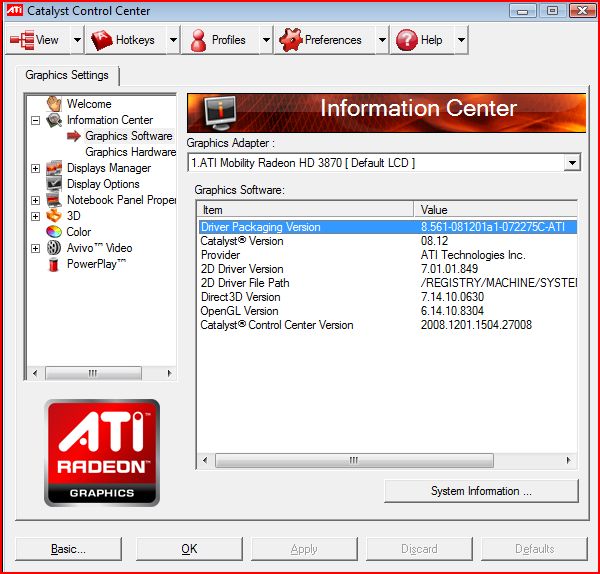Viewport: 600px width, 574px height.
Task: Open the Profiles dropdown arrow
Action: click(x=266, y=40)
